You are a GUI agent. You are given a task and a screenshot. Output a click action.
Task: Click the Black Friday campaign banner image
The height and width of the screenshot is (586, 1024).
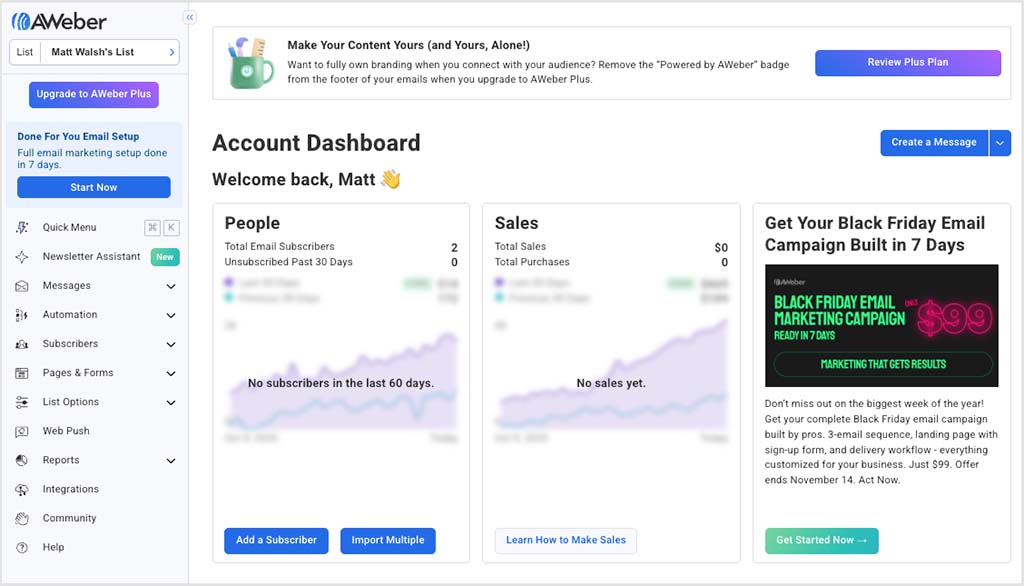pyautogui.click(x=881, y=325)
